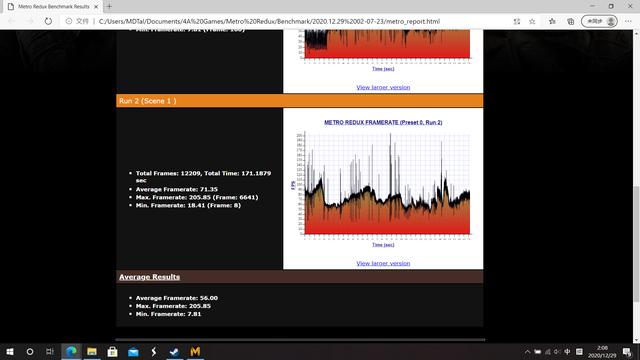This screenshot has height=360, width=640.
Task: Open the volume tray icon
Action: [x=557, y=351]
